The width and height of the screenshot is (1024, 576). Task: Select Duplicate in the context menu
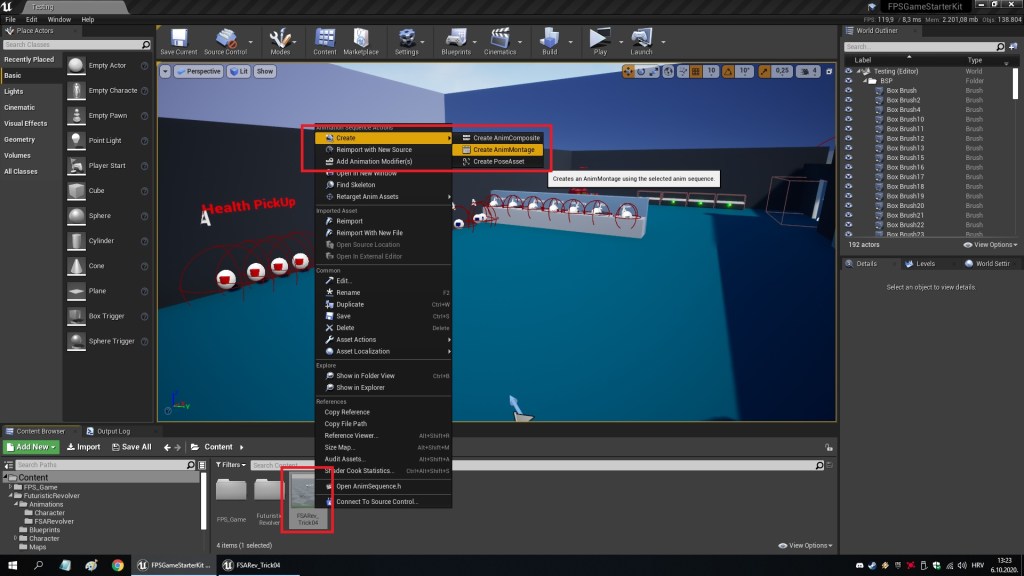(350, 304)
